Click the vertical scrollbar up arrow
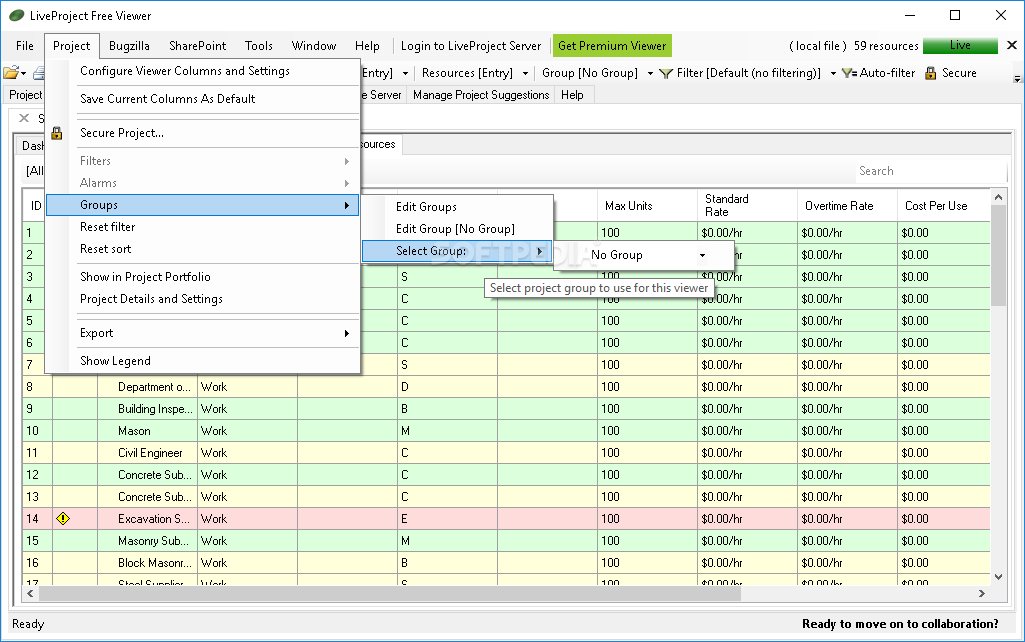The width and height of the screenshot is (1025, 642). (998, 197)
